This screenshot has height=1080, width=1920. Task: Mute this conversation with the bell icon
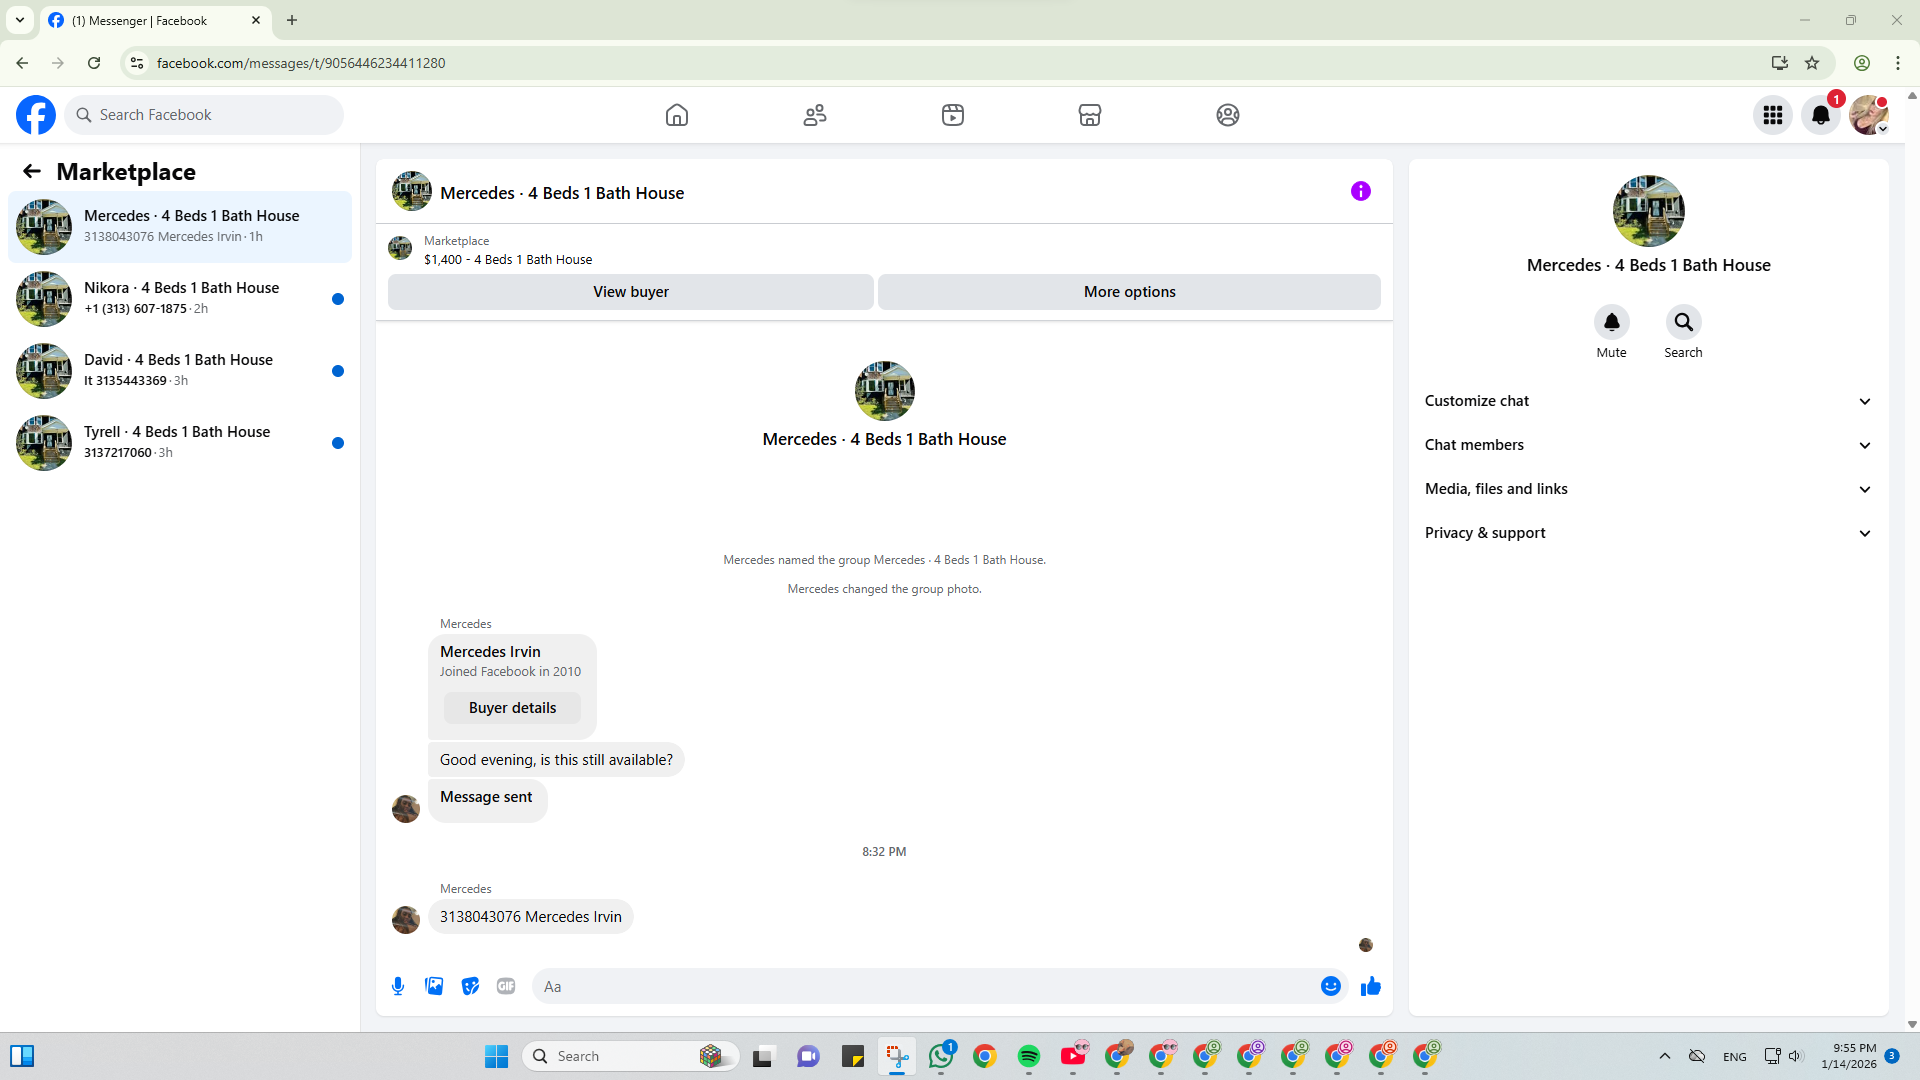click(1611, 322)
